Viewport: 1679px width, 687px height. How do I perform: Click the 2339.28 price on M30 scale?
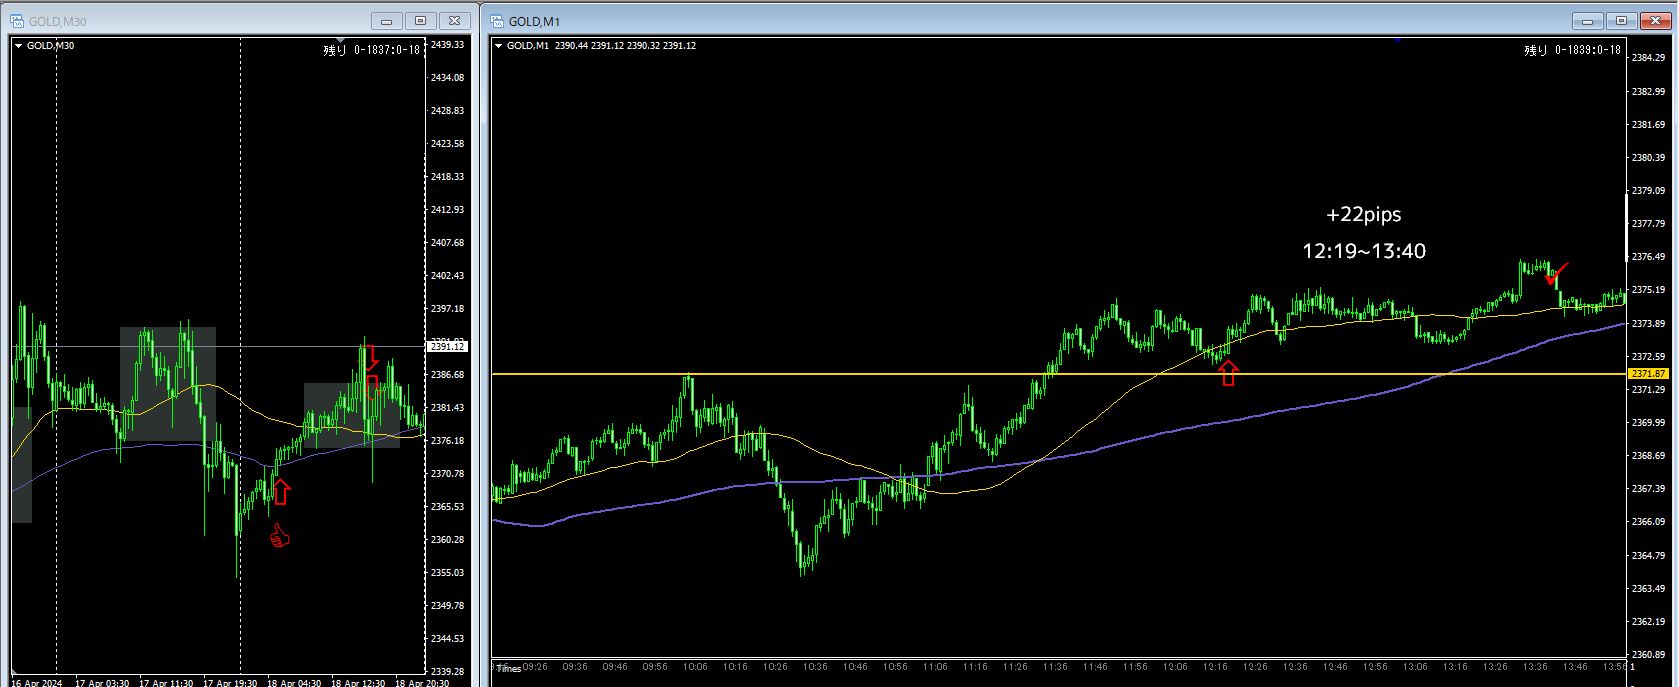click(x=447, y=672)
